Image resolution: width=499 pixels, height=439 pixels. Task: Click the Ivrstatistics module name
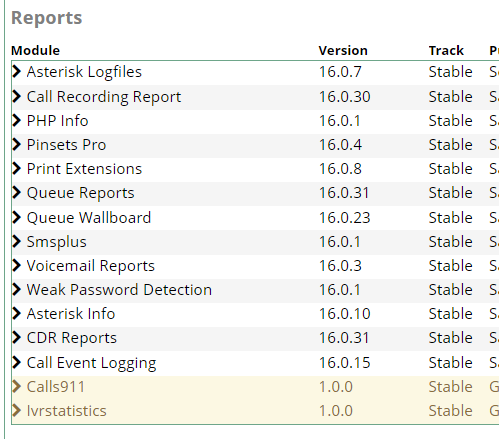tap(66, 411)
